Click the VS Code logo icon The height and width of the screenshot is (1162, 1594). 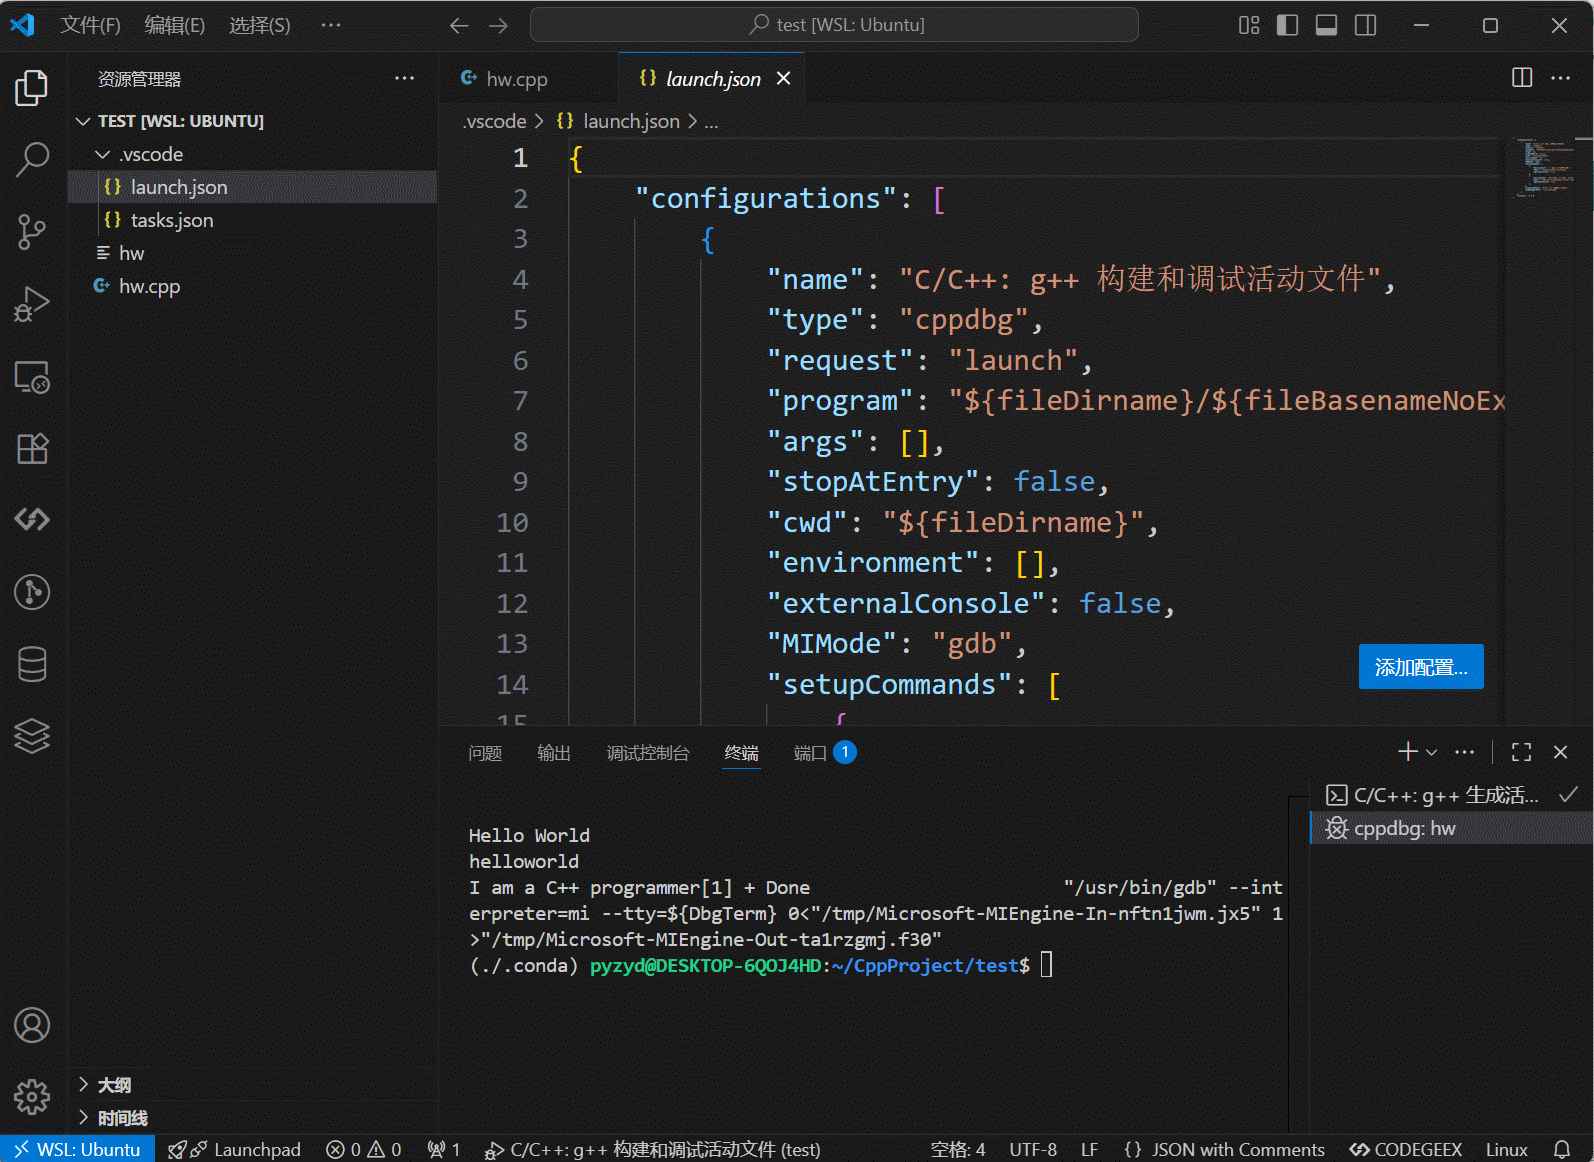click(22, 25)
